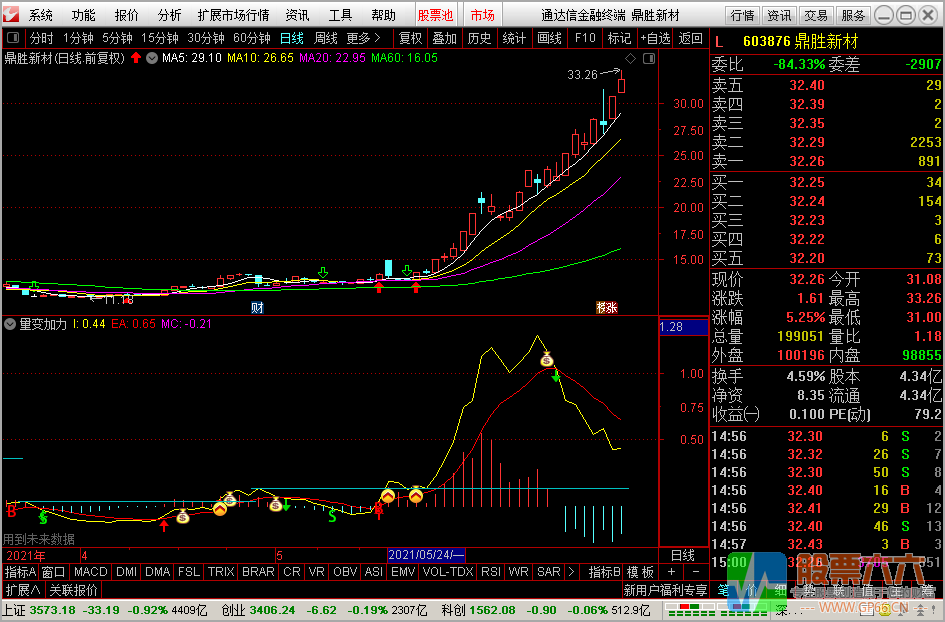This screenshot has height=622, width=945.
Task: Click the 服务 button
Action: (853, 15)
